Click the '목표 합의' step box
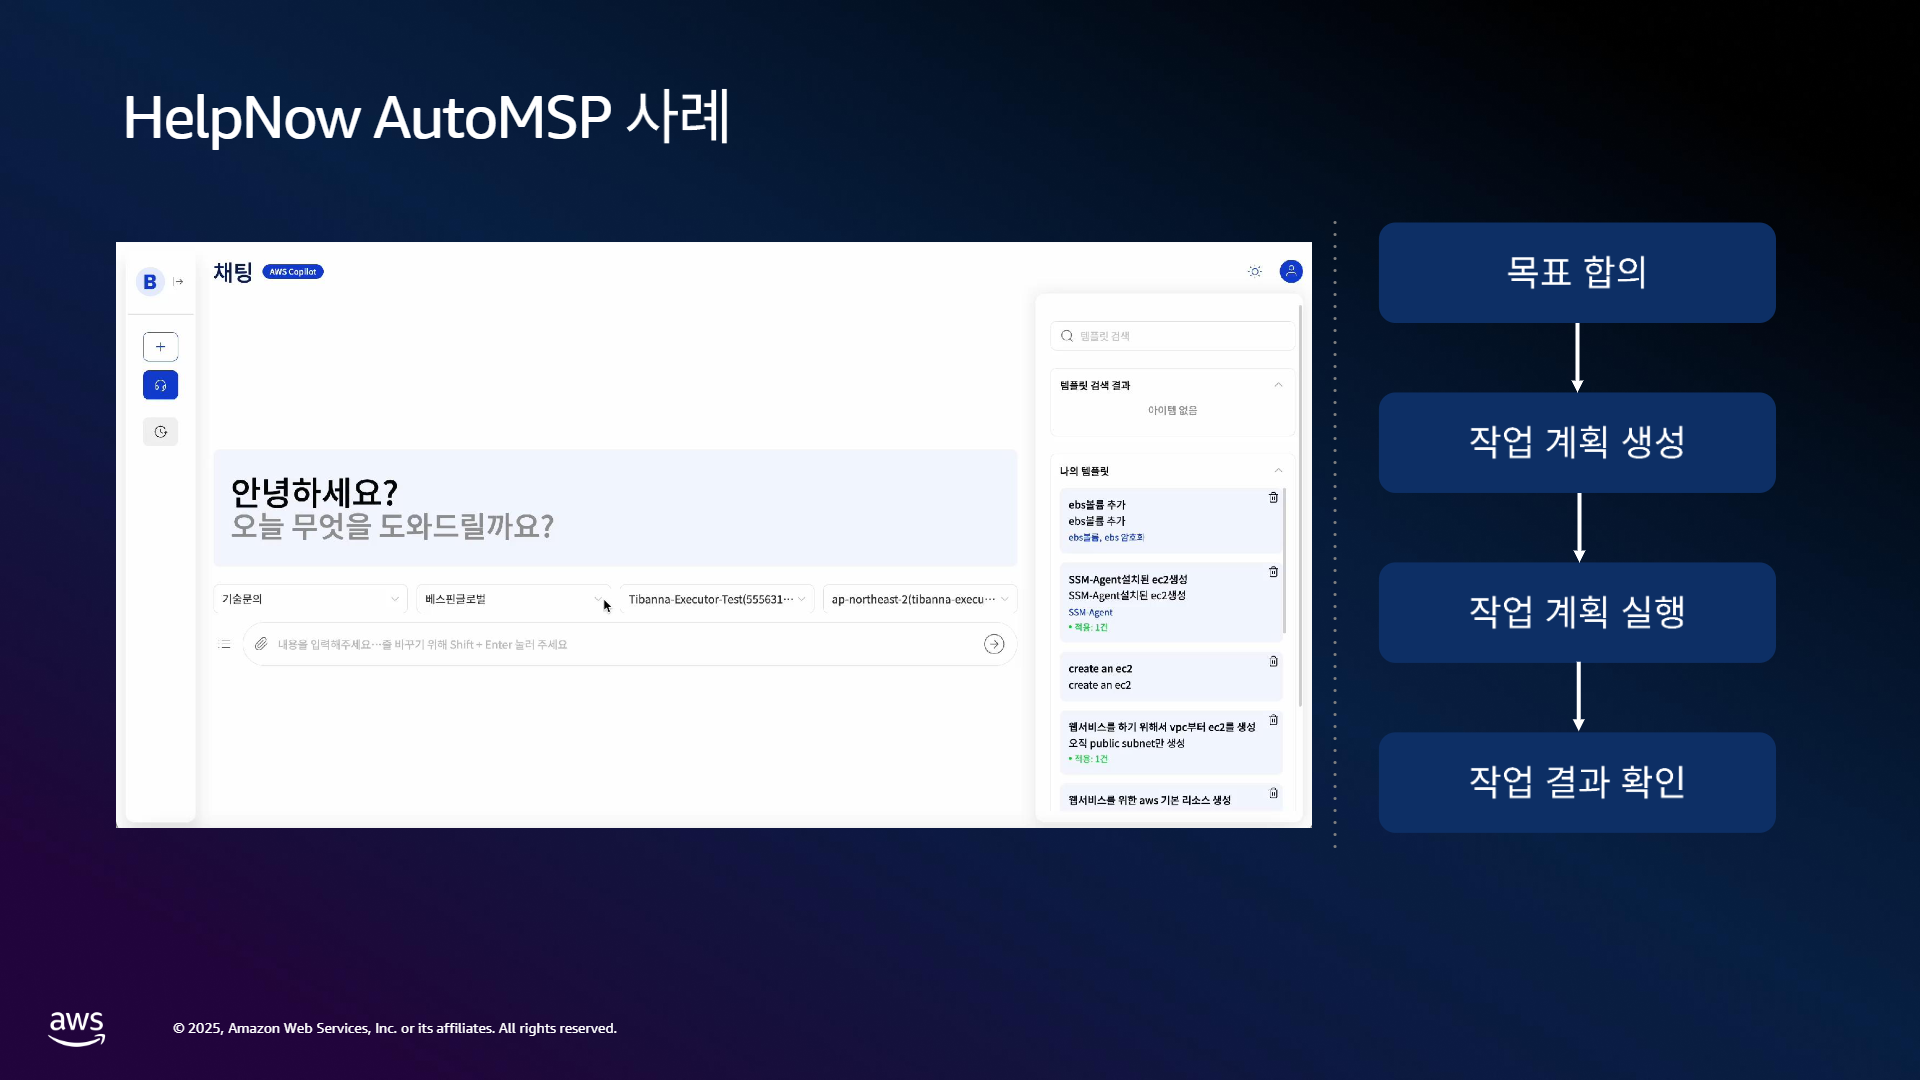The width and height of the screenshot is (1920, 1080). [1577, 273]
